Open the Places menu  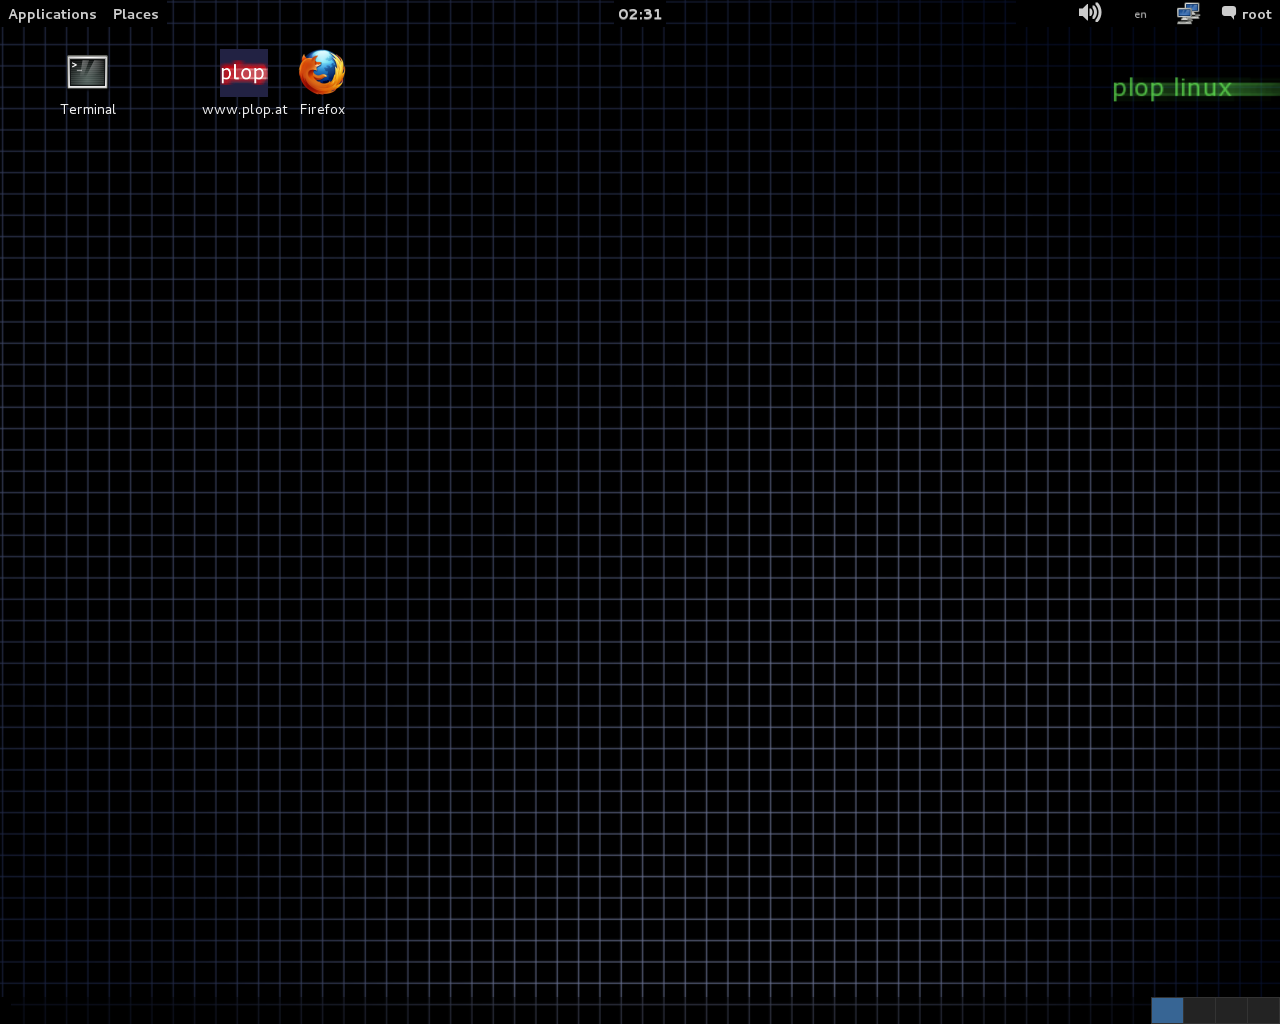click(x=136, y=14)
